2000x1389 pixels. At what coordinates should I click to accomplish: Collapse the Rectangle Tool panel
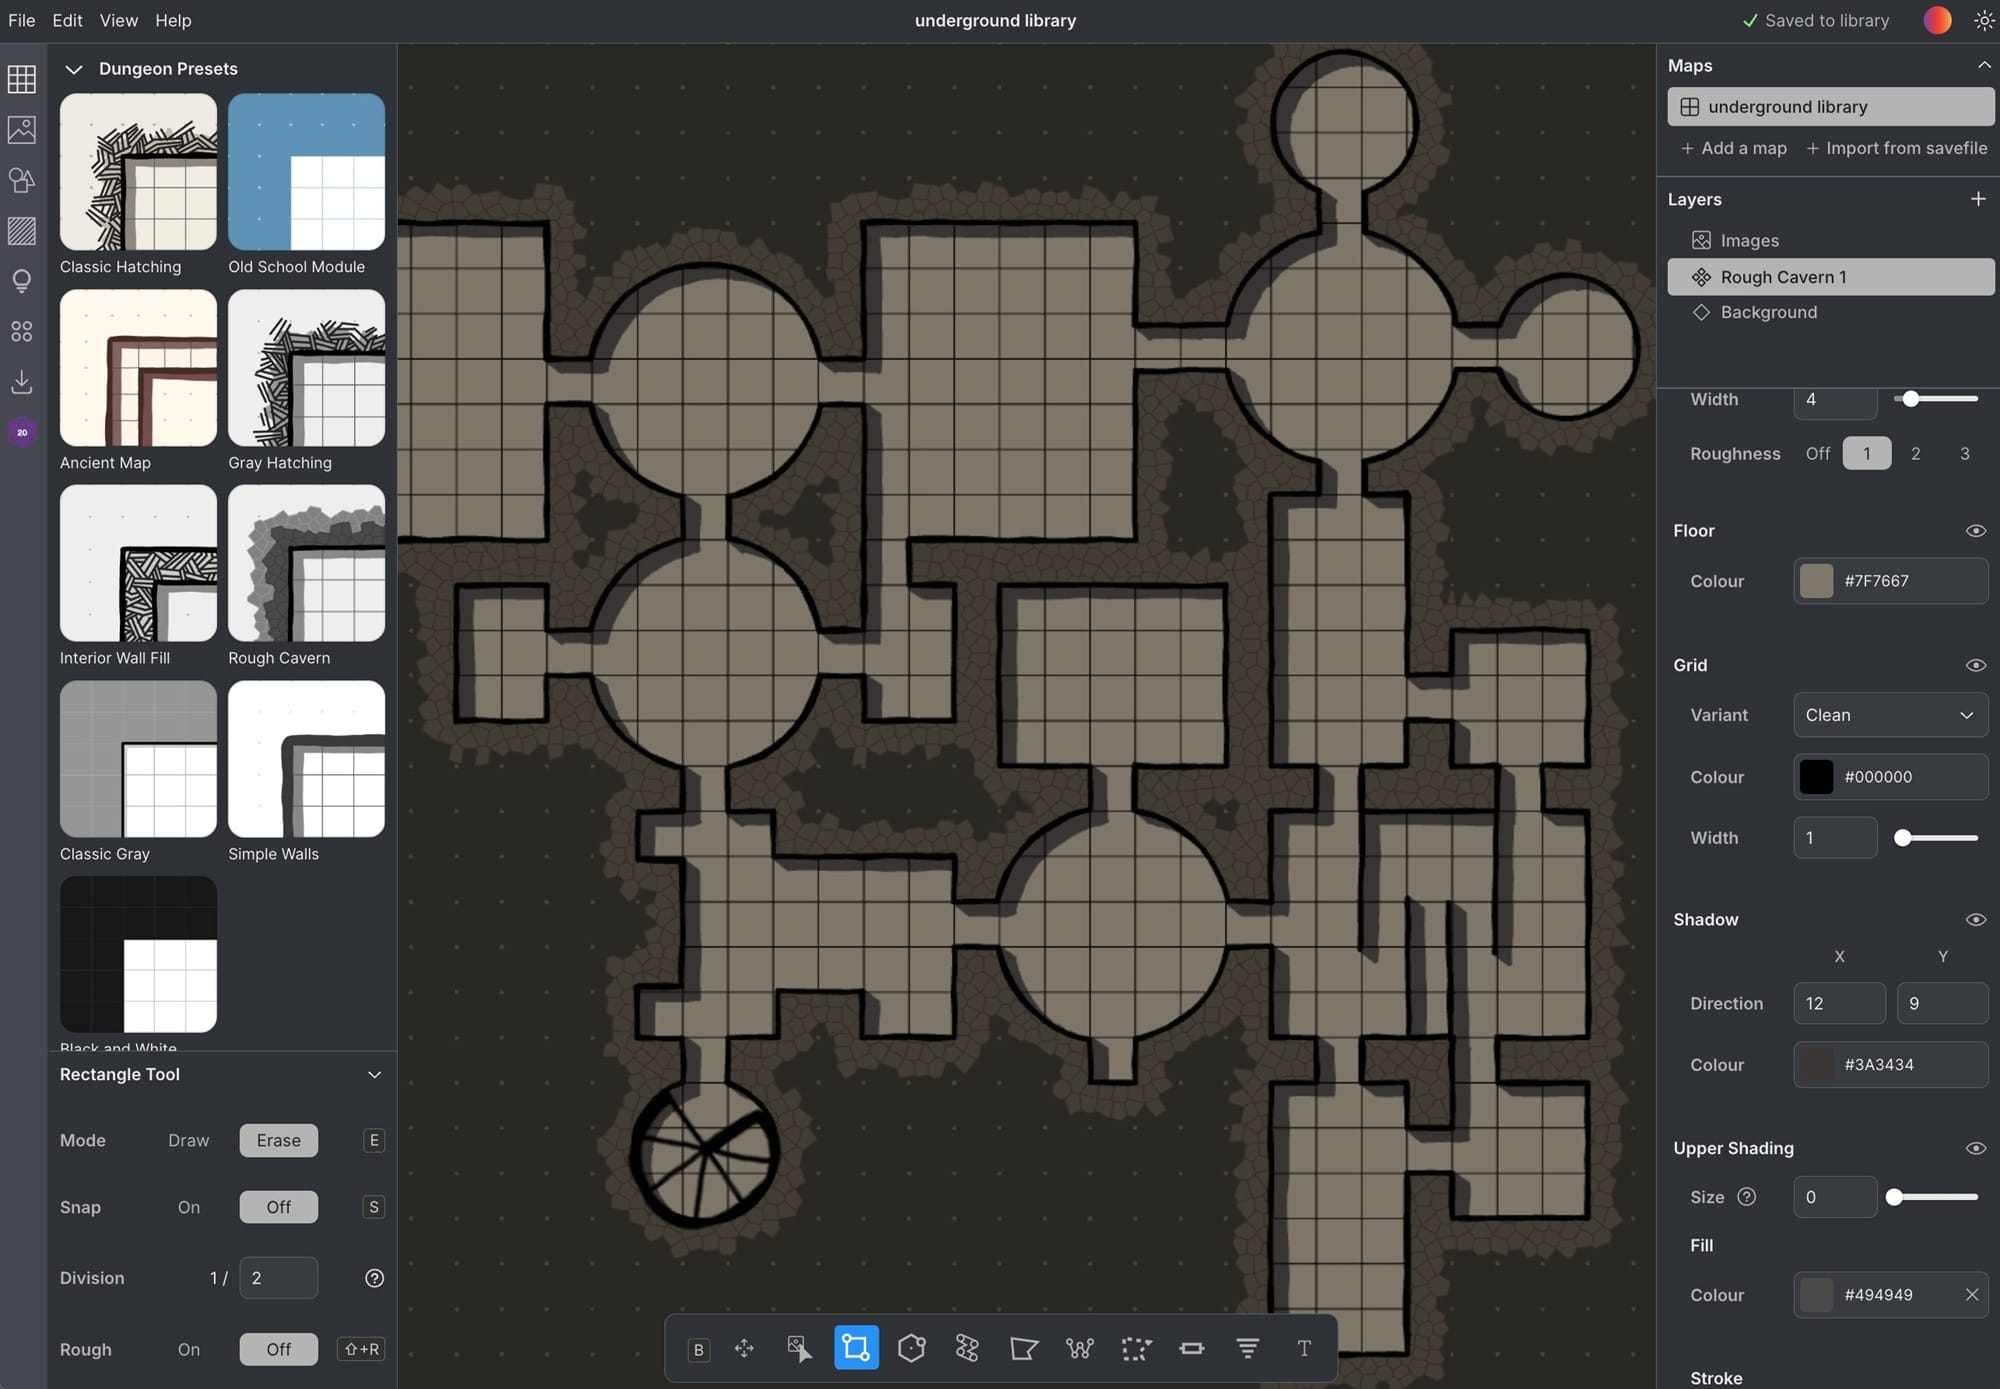[x=374, y=1075]
